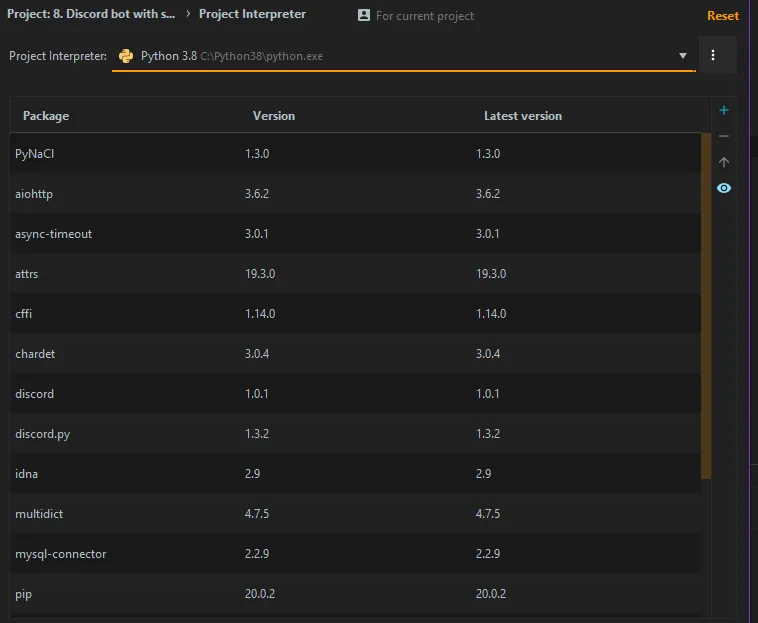Click latest version 2.9 of idna

point(483,474)
